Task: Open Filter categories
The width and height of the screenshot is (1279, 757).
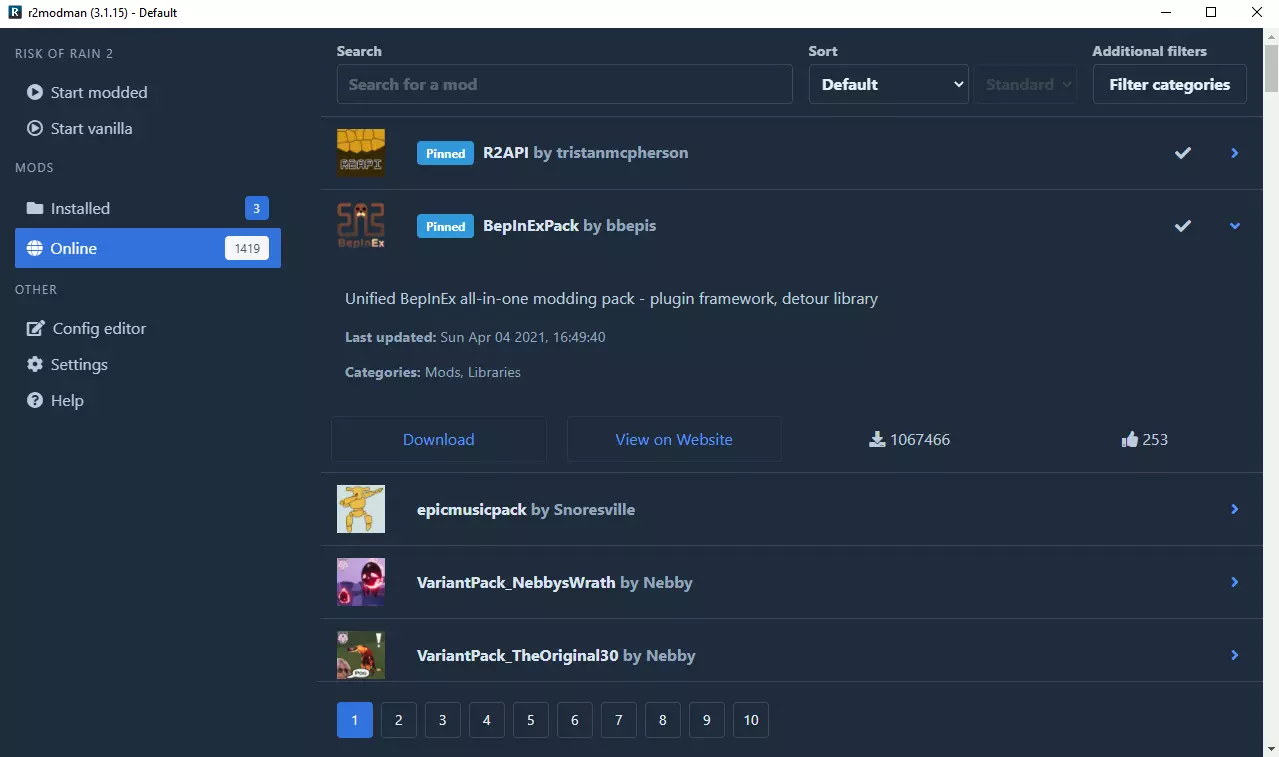Action: 1170,84
